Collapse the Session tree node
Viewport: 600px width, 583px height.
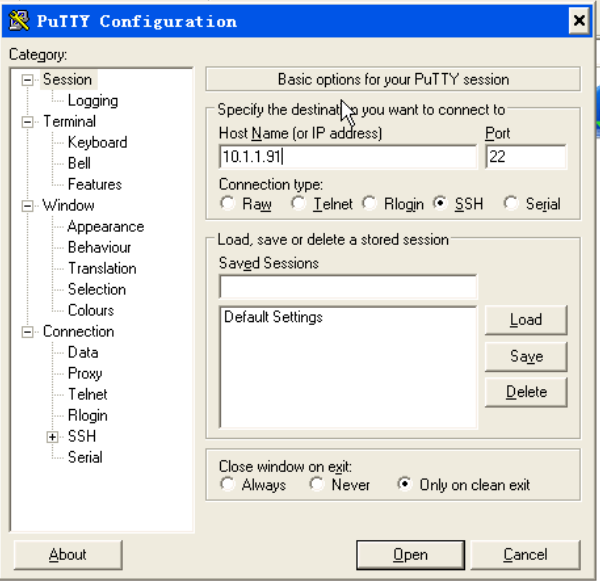27,80
